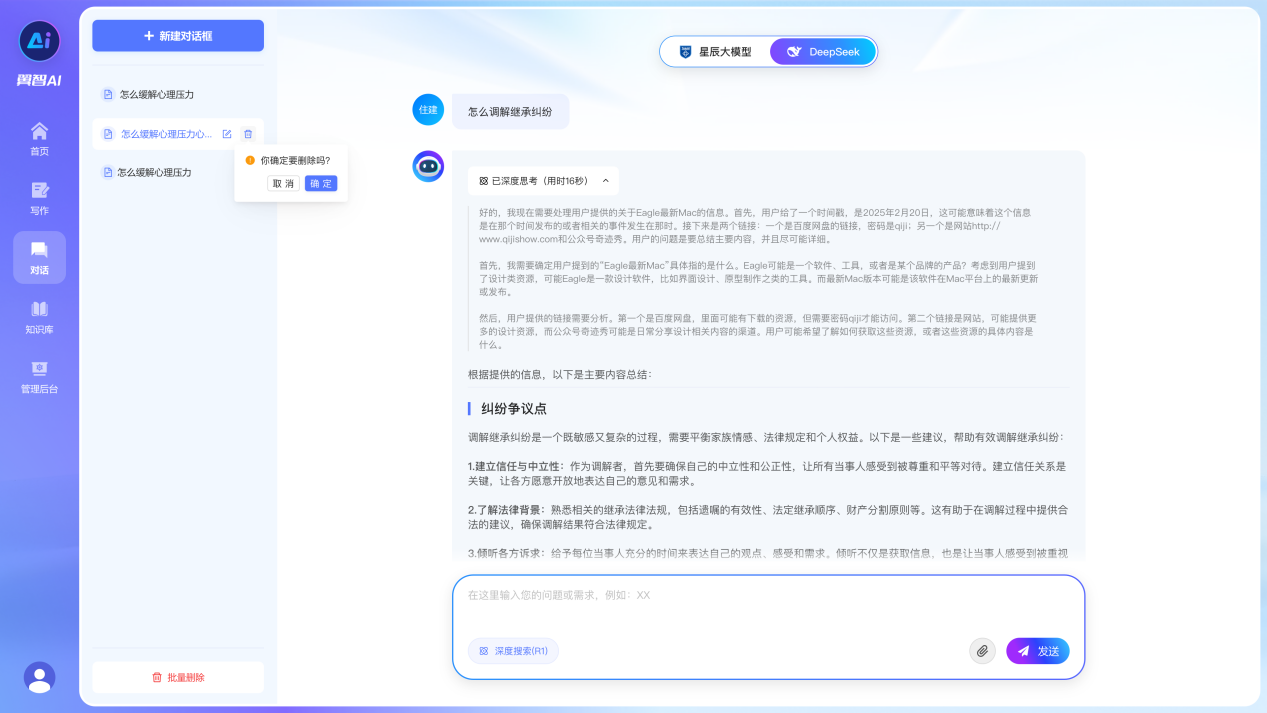
Task: Click 1.建立信任与中立性 paragraph
Action: point(767,474)
